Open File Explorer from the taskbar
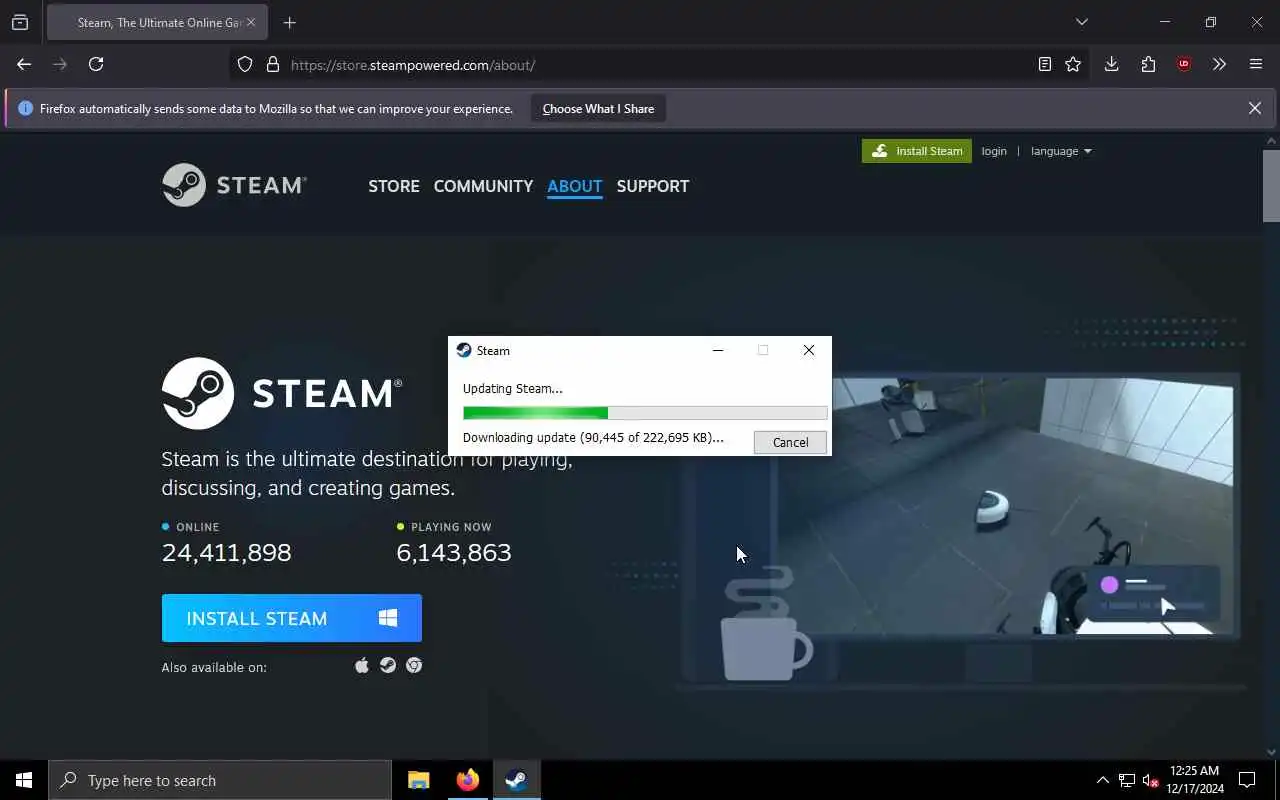The width and height of the screenshot is (1280, 800). tap(419, 780)
